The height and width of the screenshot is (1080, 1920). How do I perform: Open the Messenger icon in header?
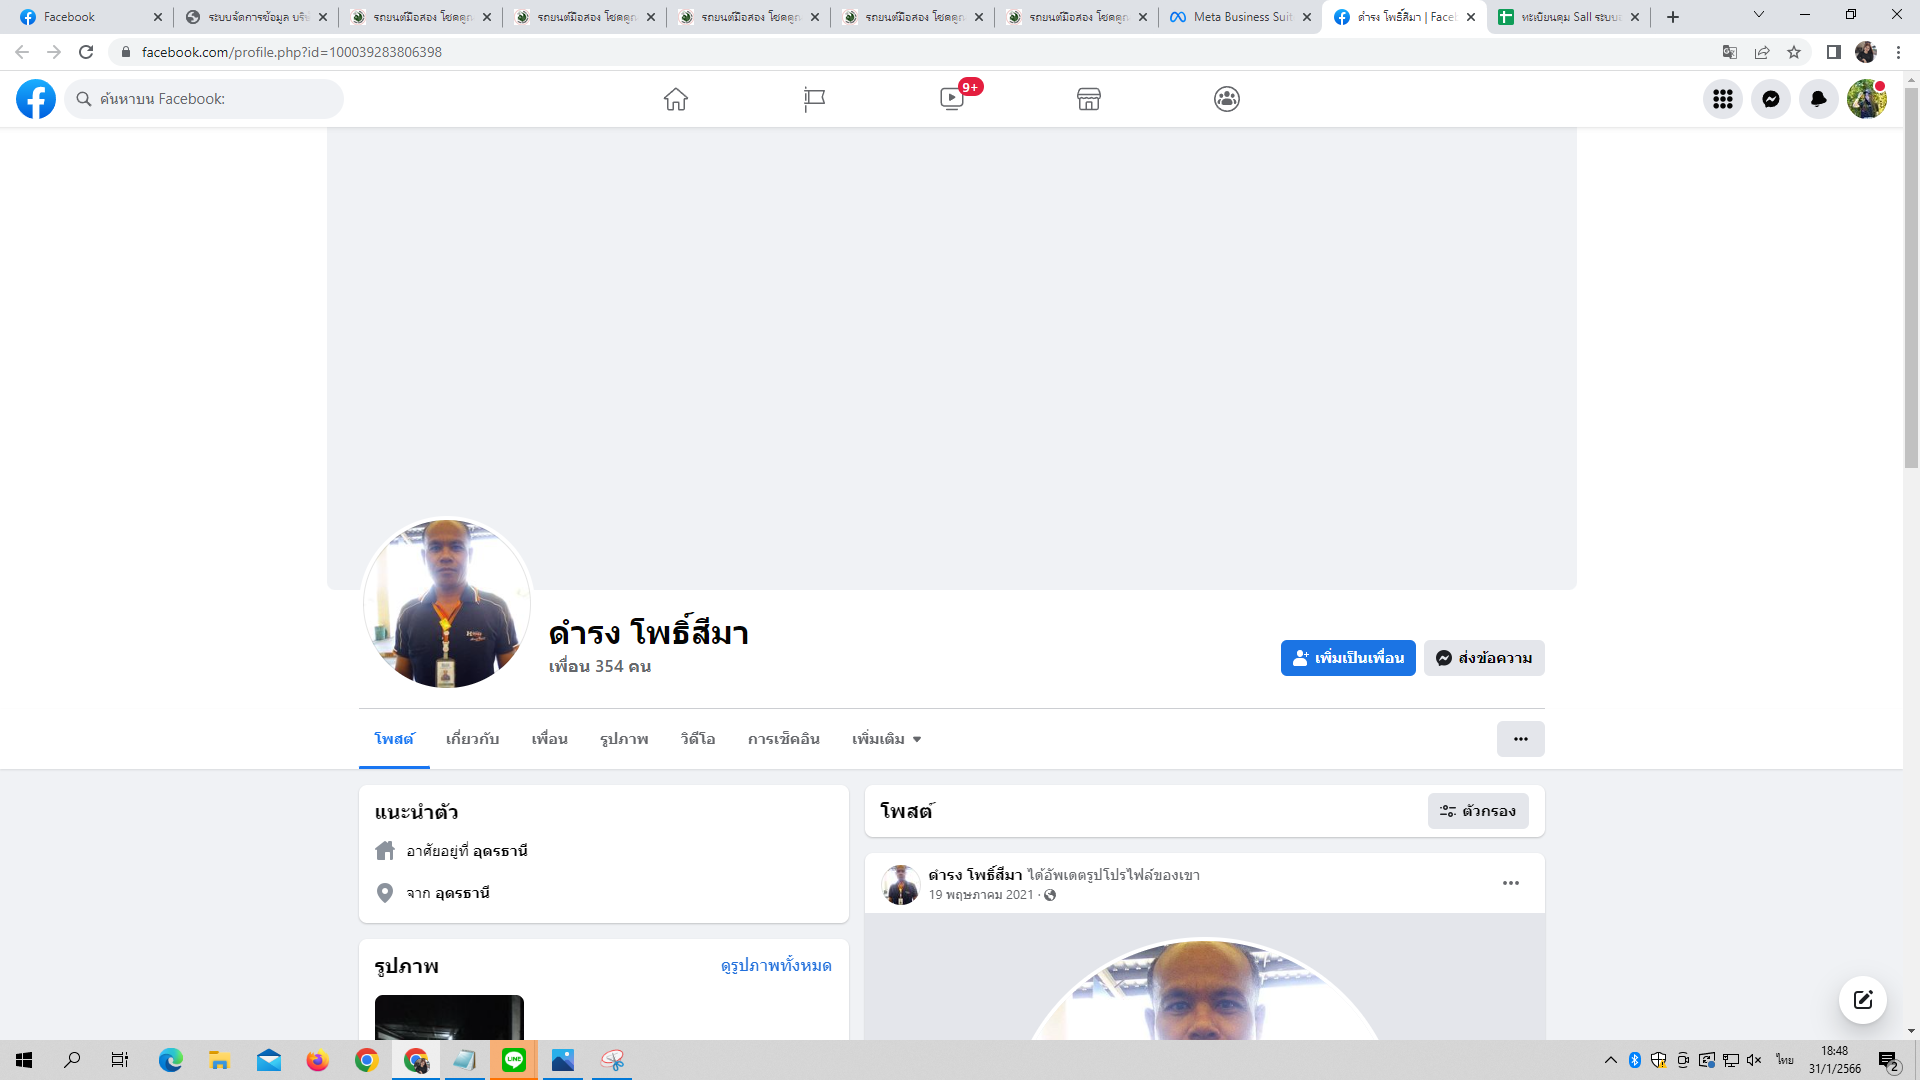(x=1771, y=99)
